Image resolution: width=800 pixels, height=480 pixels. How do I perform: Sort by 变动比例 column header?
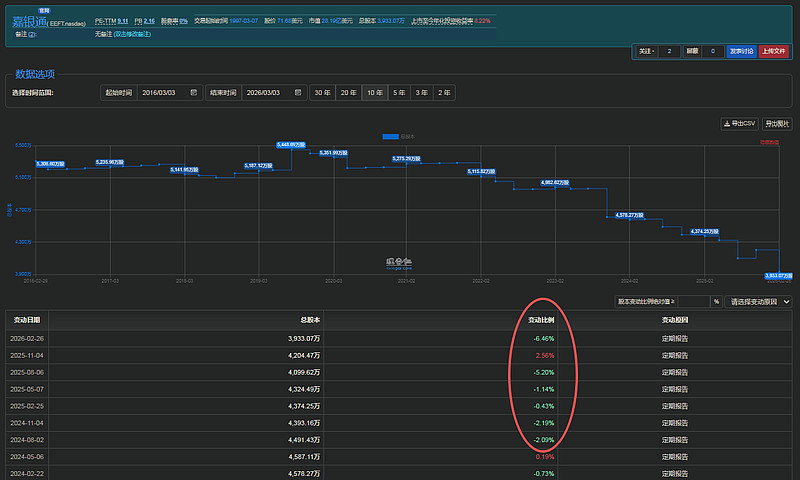pos(543,320)
